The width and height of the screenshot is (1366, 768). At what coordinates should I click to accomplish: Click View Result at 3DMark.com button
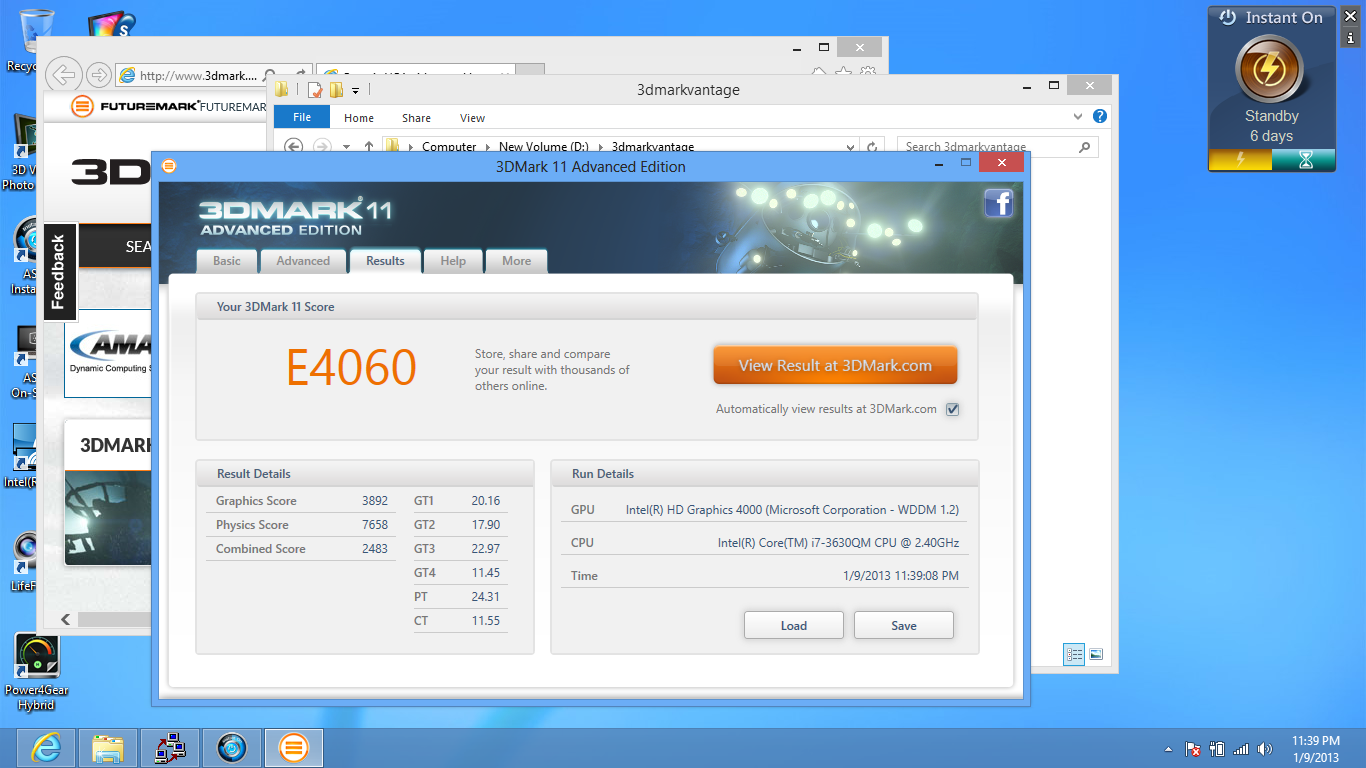[x=835, y=365]
